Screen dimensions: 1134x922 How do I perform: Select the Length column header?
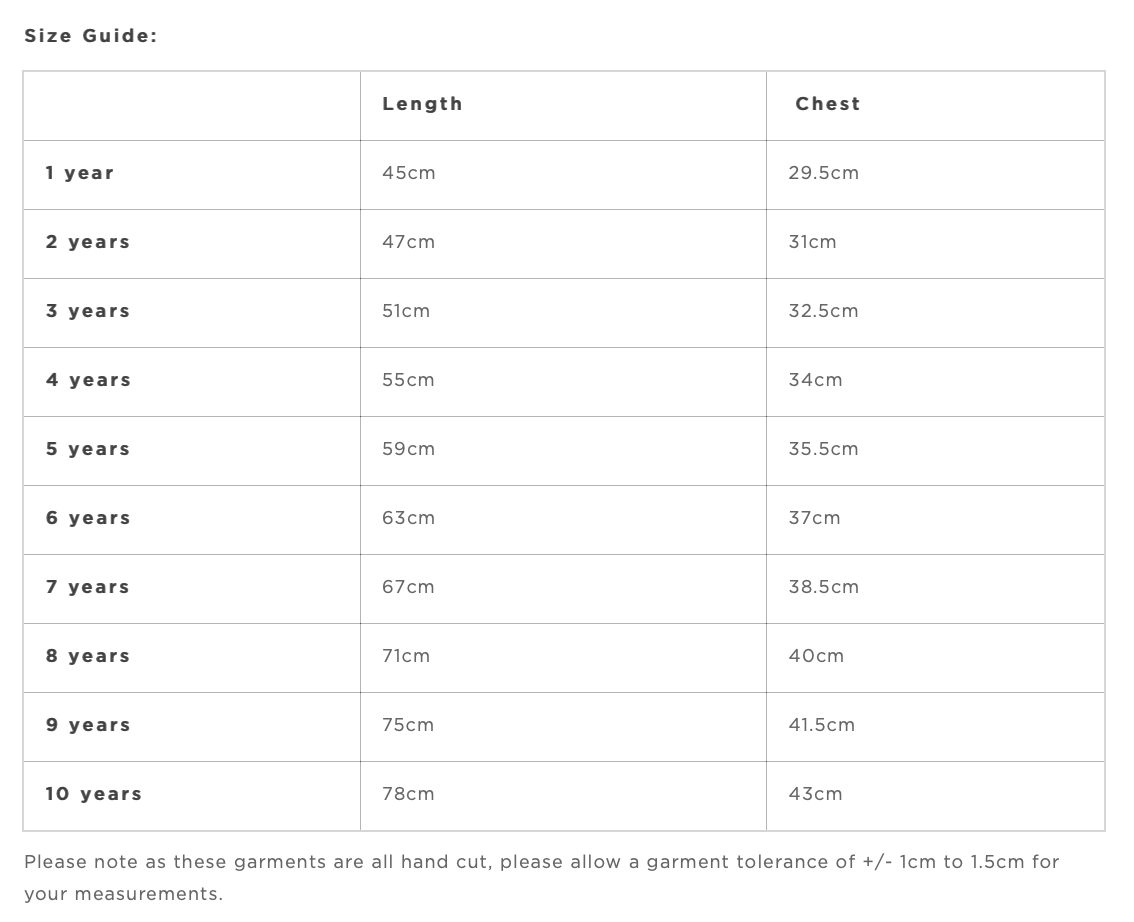[422, 104]
